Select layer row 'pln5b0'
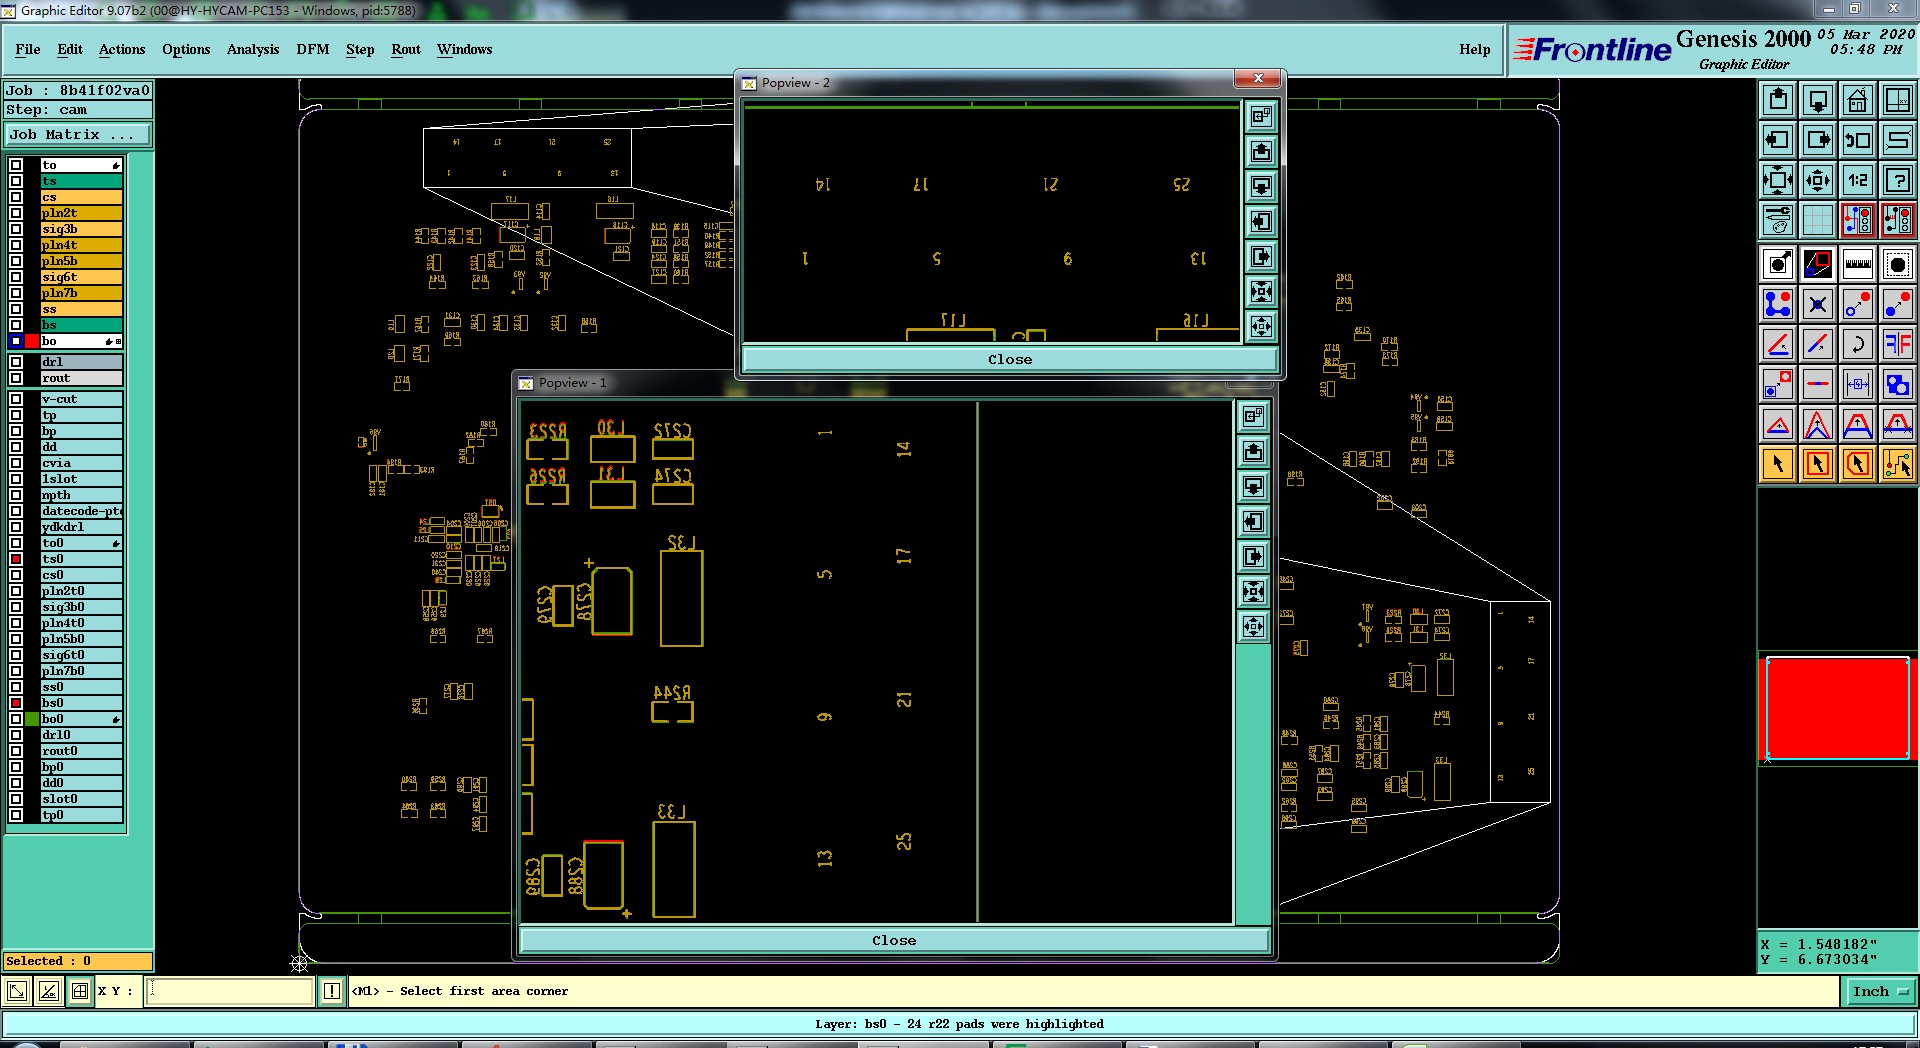The height and width of the screenshot is (1048, 1920). click(81, 639)
